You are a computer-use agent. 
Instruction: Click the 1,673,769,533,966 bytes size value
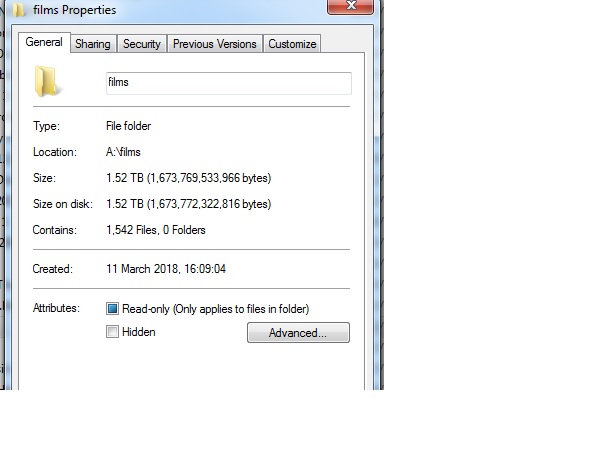click(x=208, y=178)
